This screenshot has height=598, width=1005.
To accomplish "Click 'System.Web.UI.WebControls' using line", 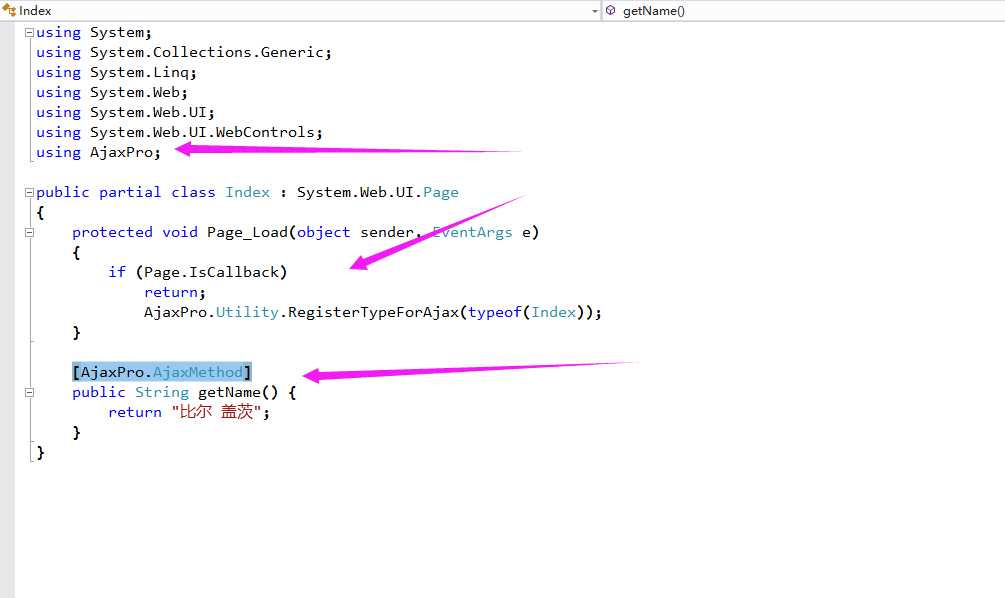I will pyautogui.click(x=179, y=132).
